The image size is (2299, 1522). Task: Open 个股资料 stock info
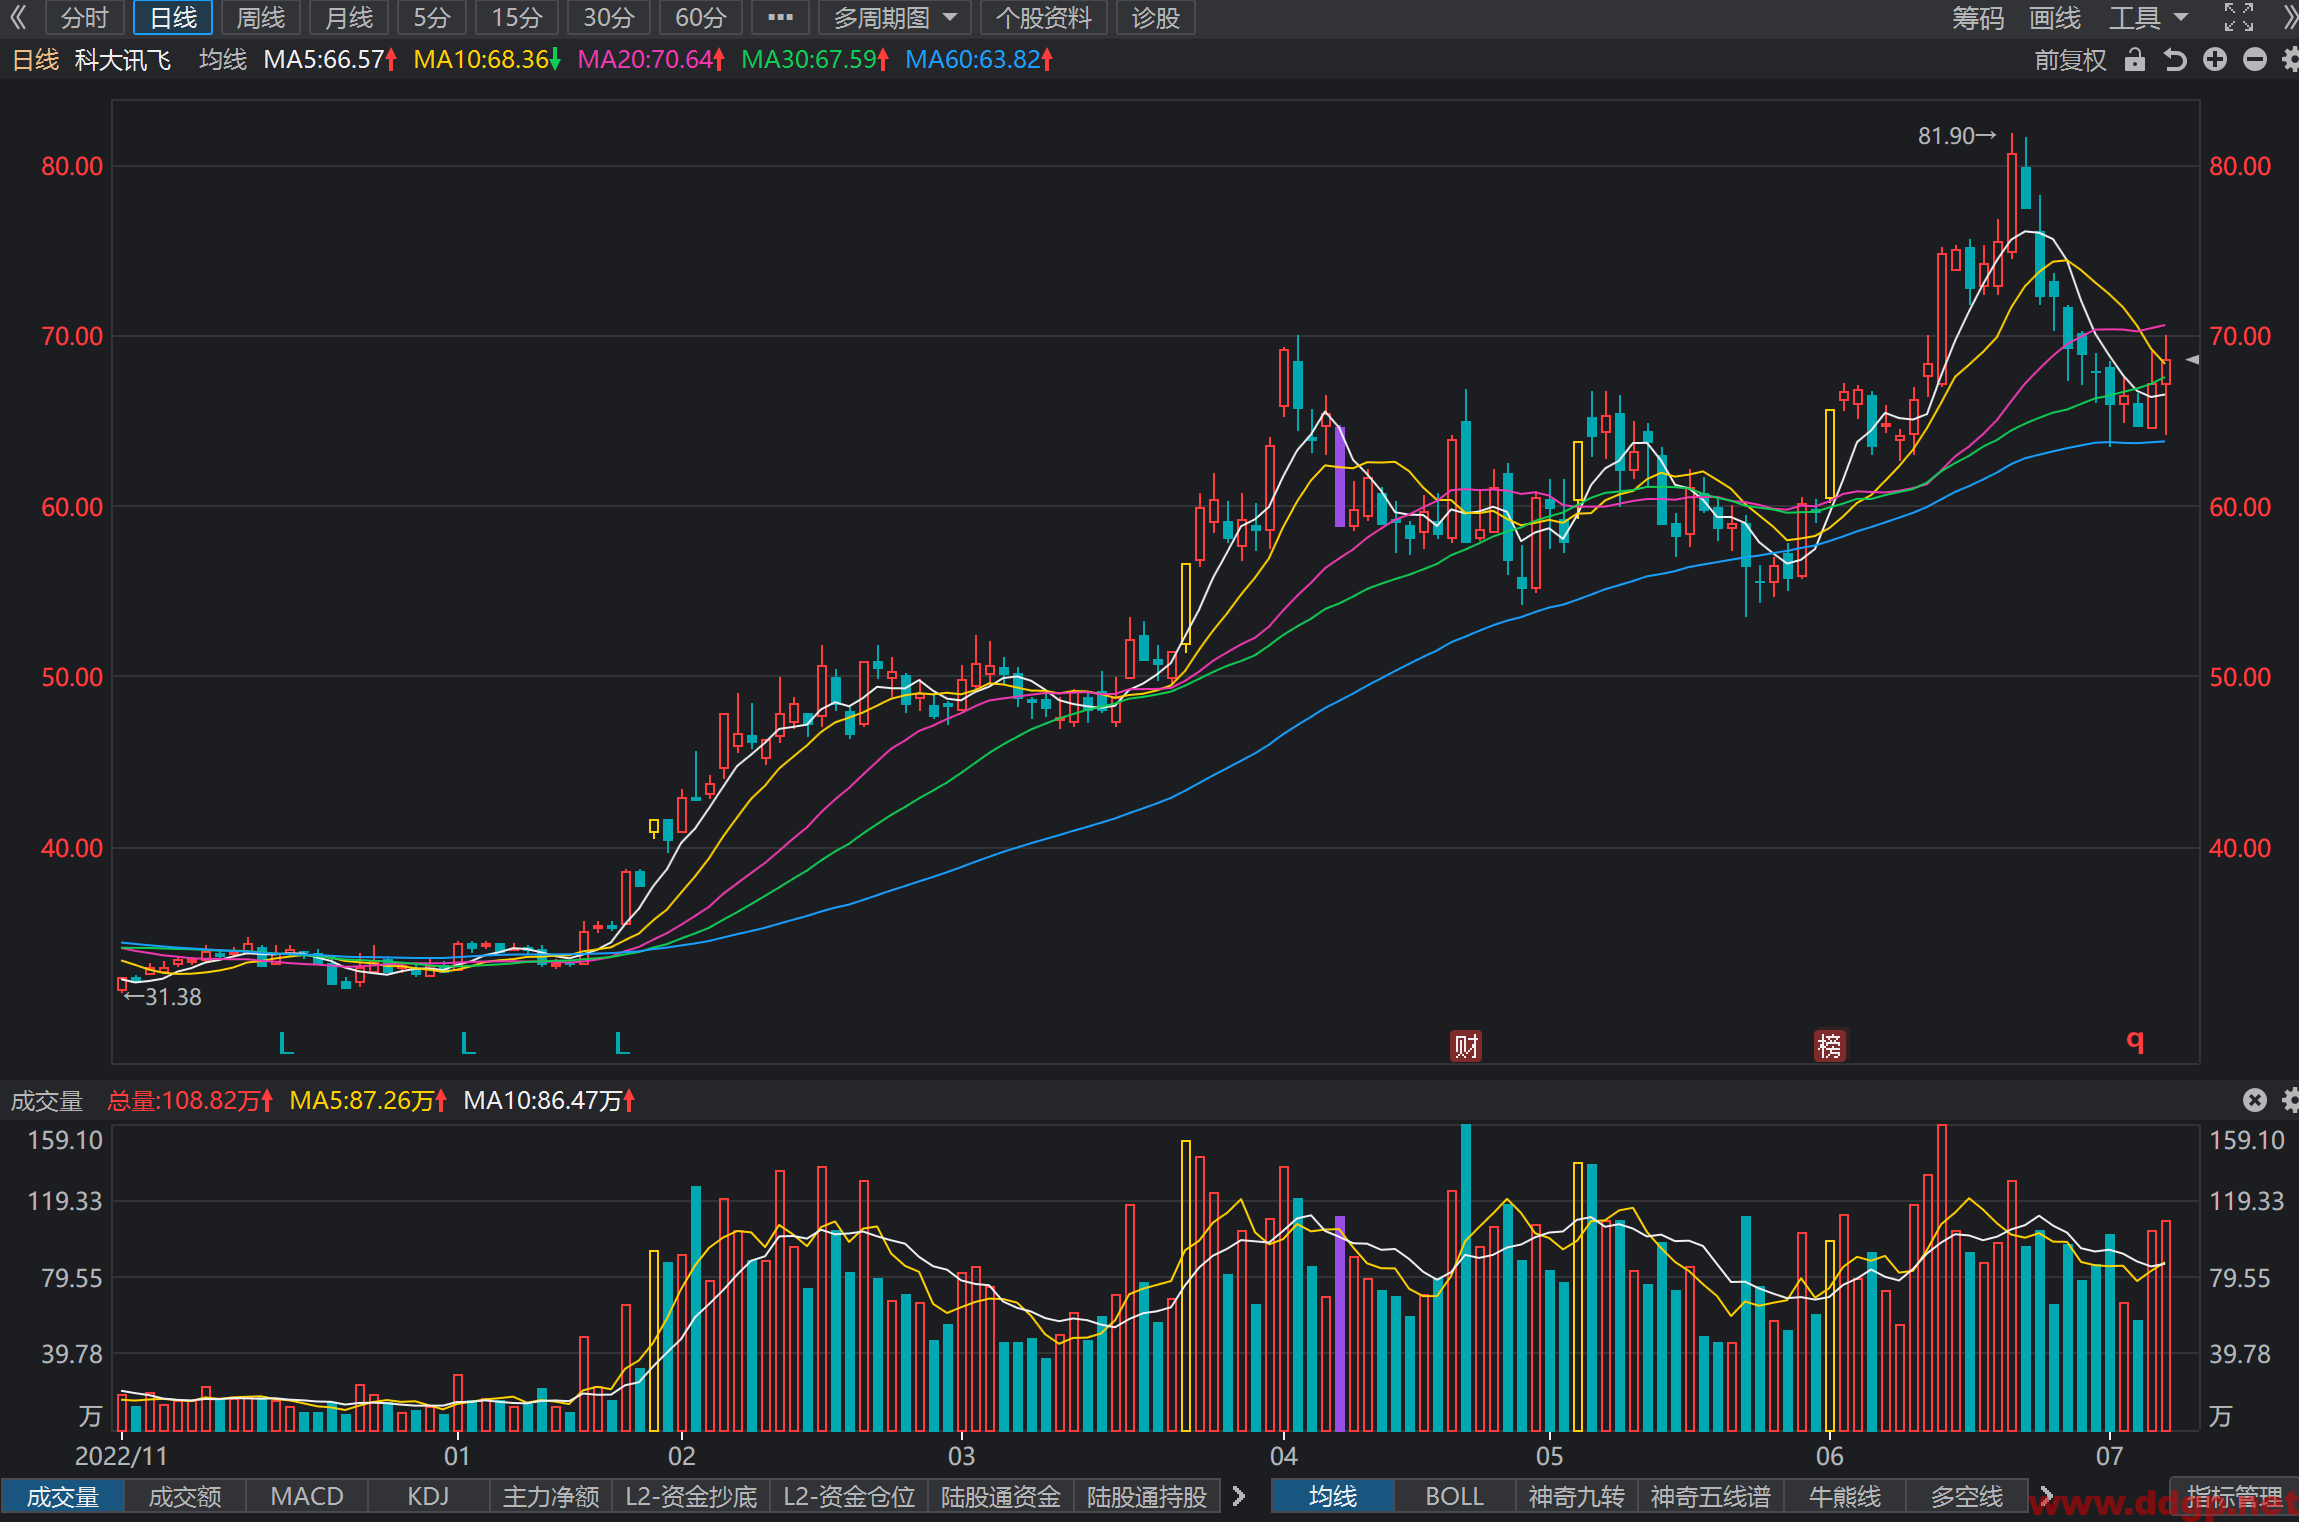coord(1044,18)
